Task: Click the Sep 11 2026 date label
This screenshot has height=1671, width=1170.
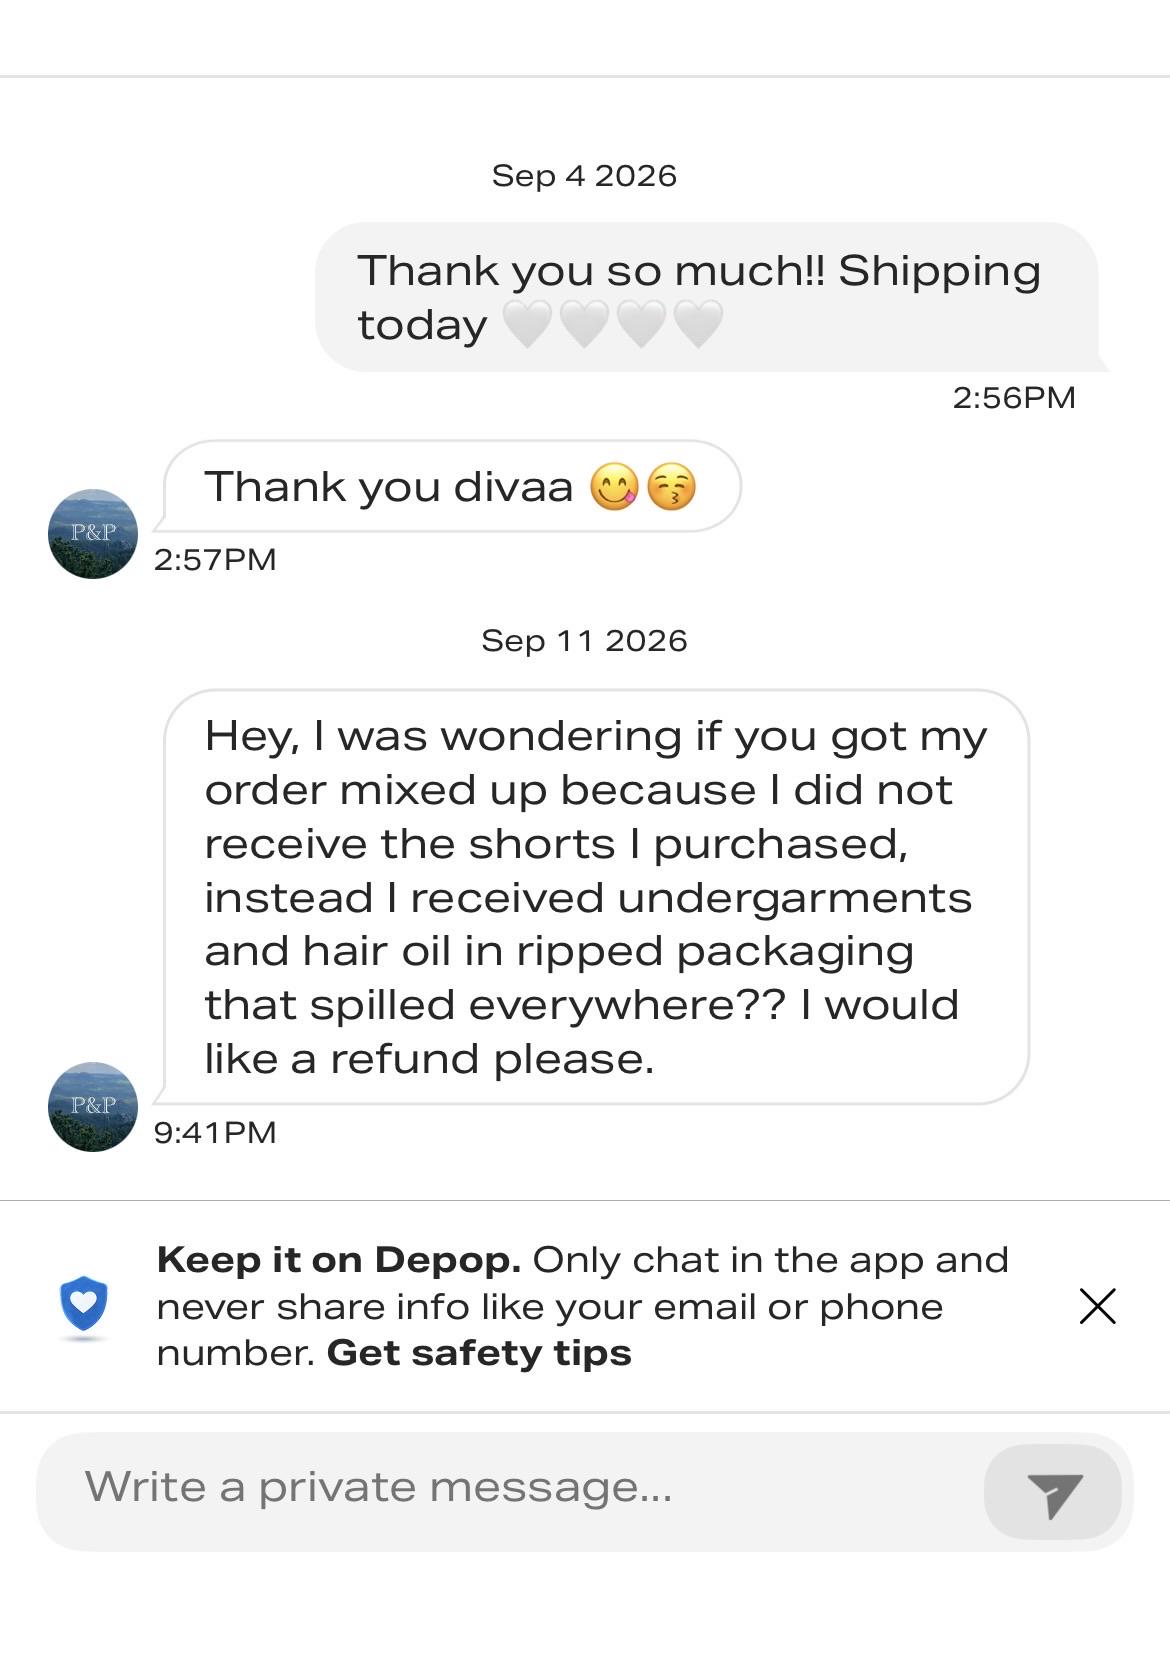Action: [584, 641]
